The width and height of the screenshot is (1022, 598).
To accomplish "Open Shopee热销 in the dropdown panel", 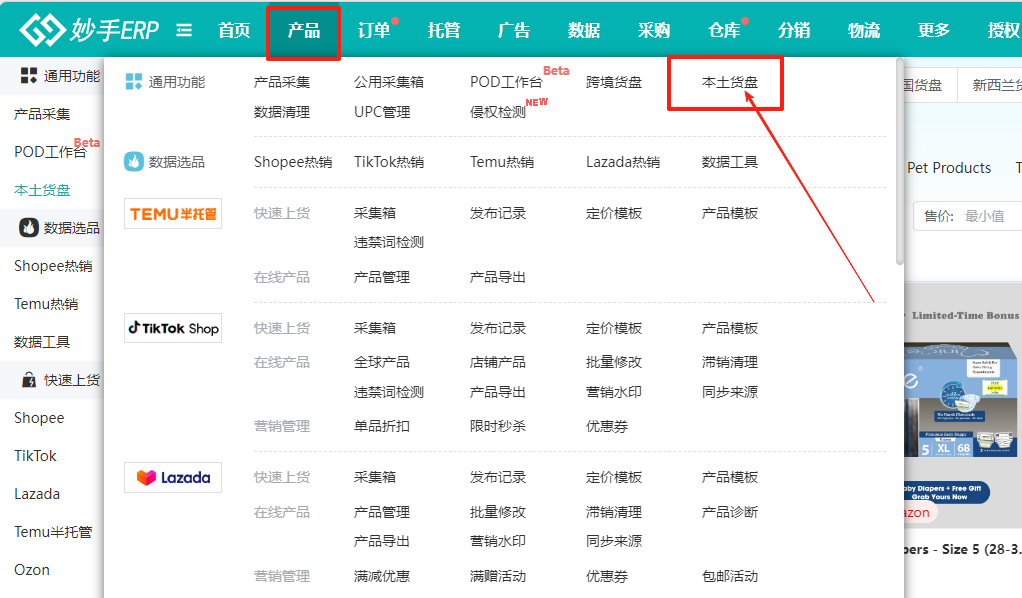I will click(293, 162).
